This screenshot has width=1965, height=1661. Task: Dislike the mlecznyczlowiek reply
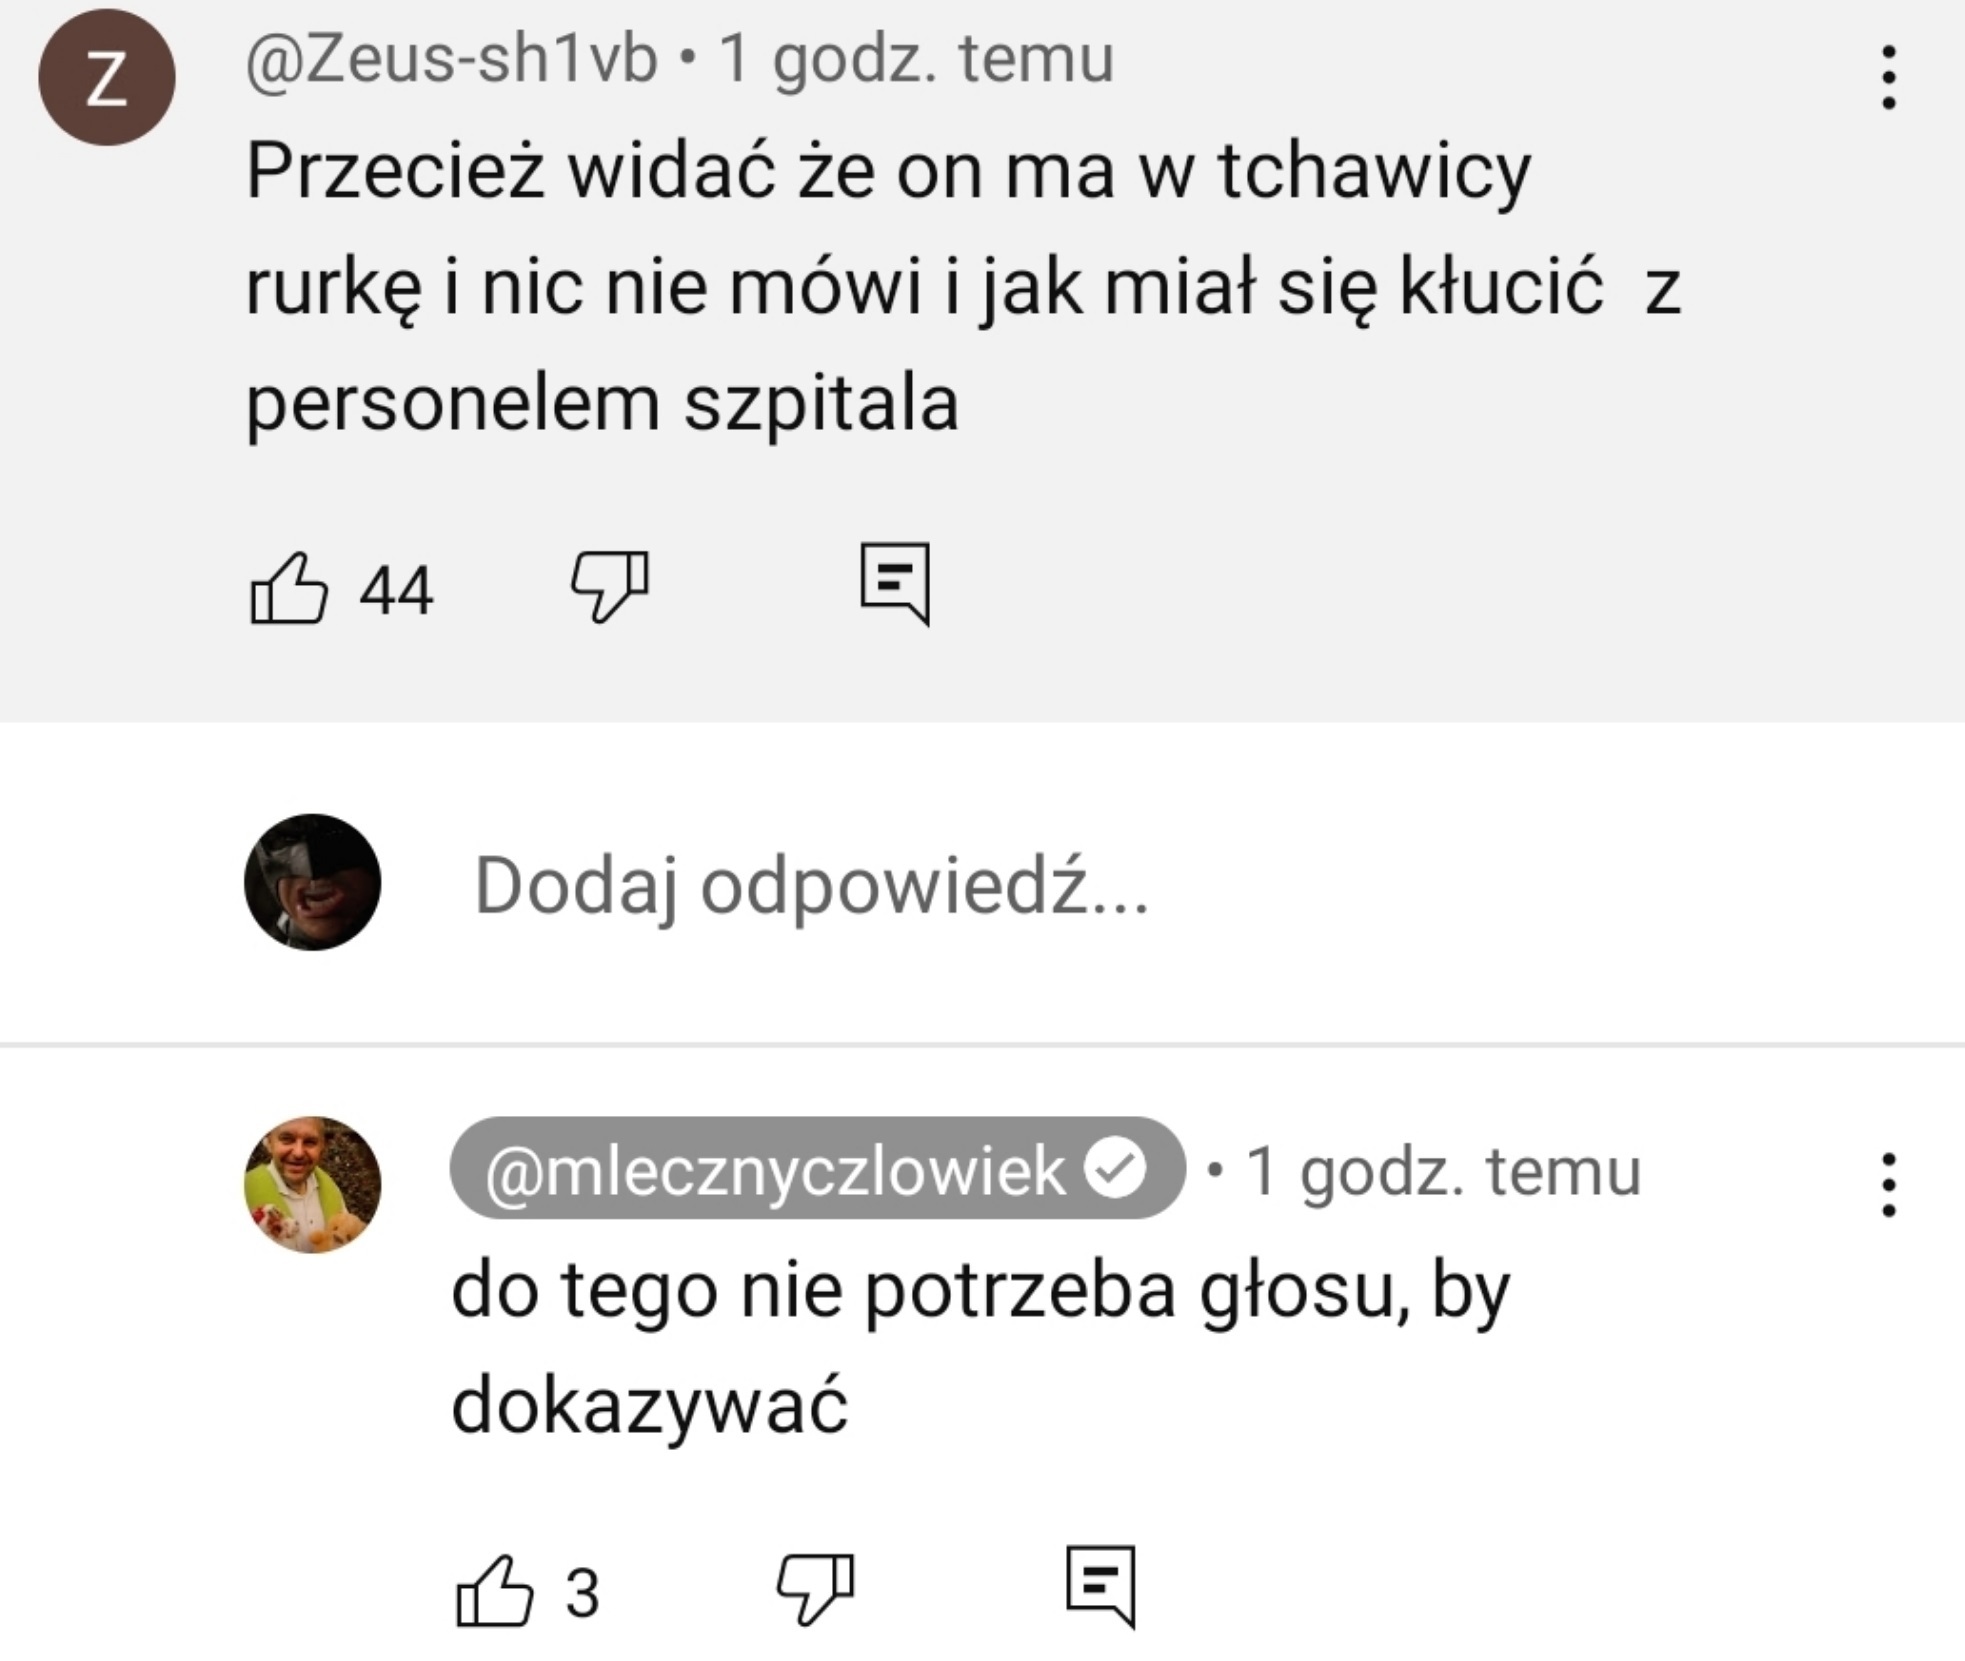(815, 1588)
